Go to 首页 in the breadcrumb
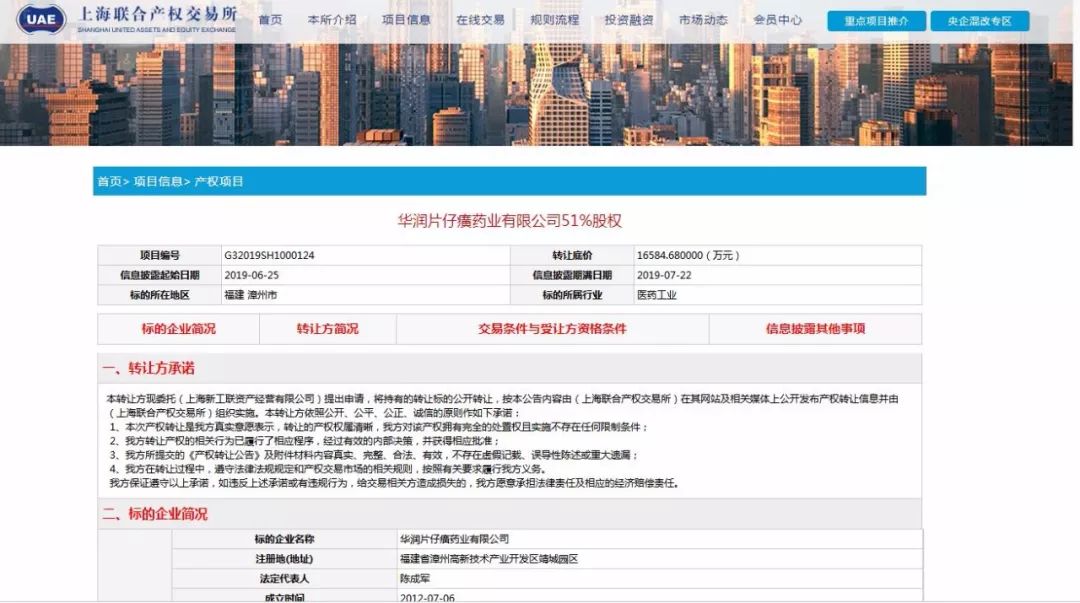 click(x=109, y=181)
